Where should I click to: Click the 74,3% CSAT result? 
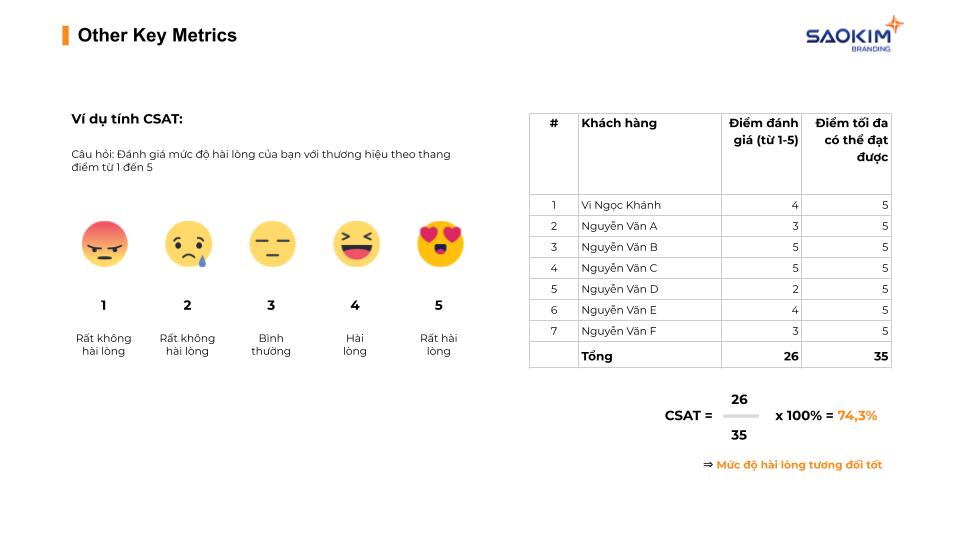click(857, 416)
